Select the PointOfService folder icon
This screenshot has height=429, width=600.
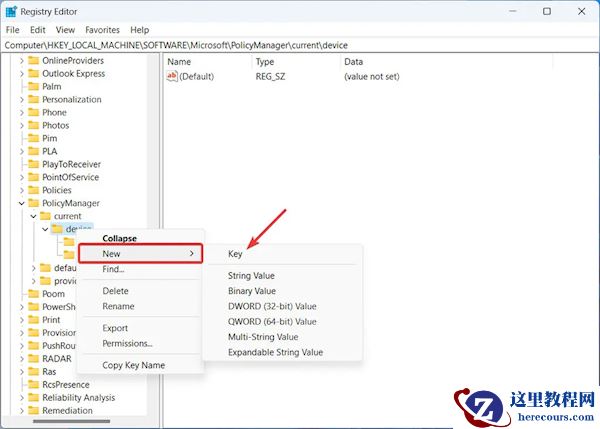tap(34, 177)
